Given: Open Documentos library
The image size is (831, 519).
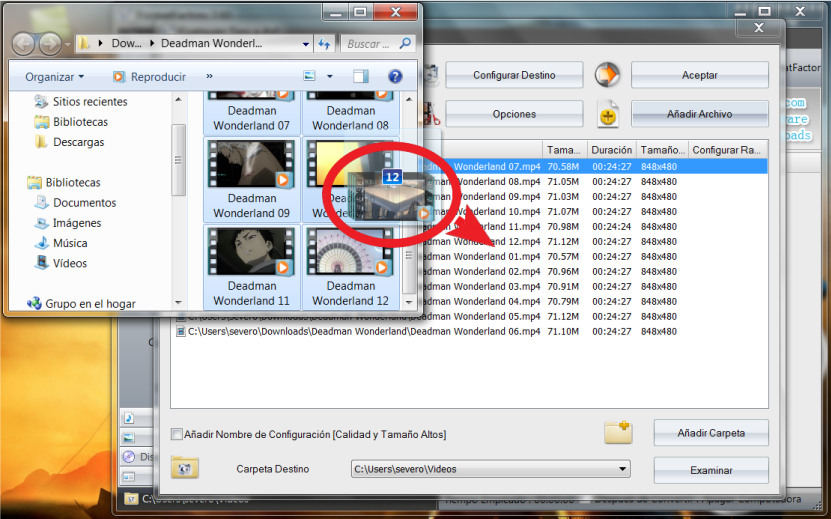Looking at the screenshot, I should pyautogui.click(x=75, y=203).
